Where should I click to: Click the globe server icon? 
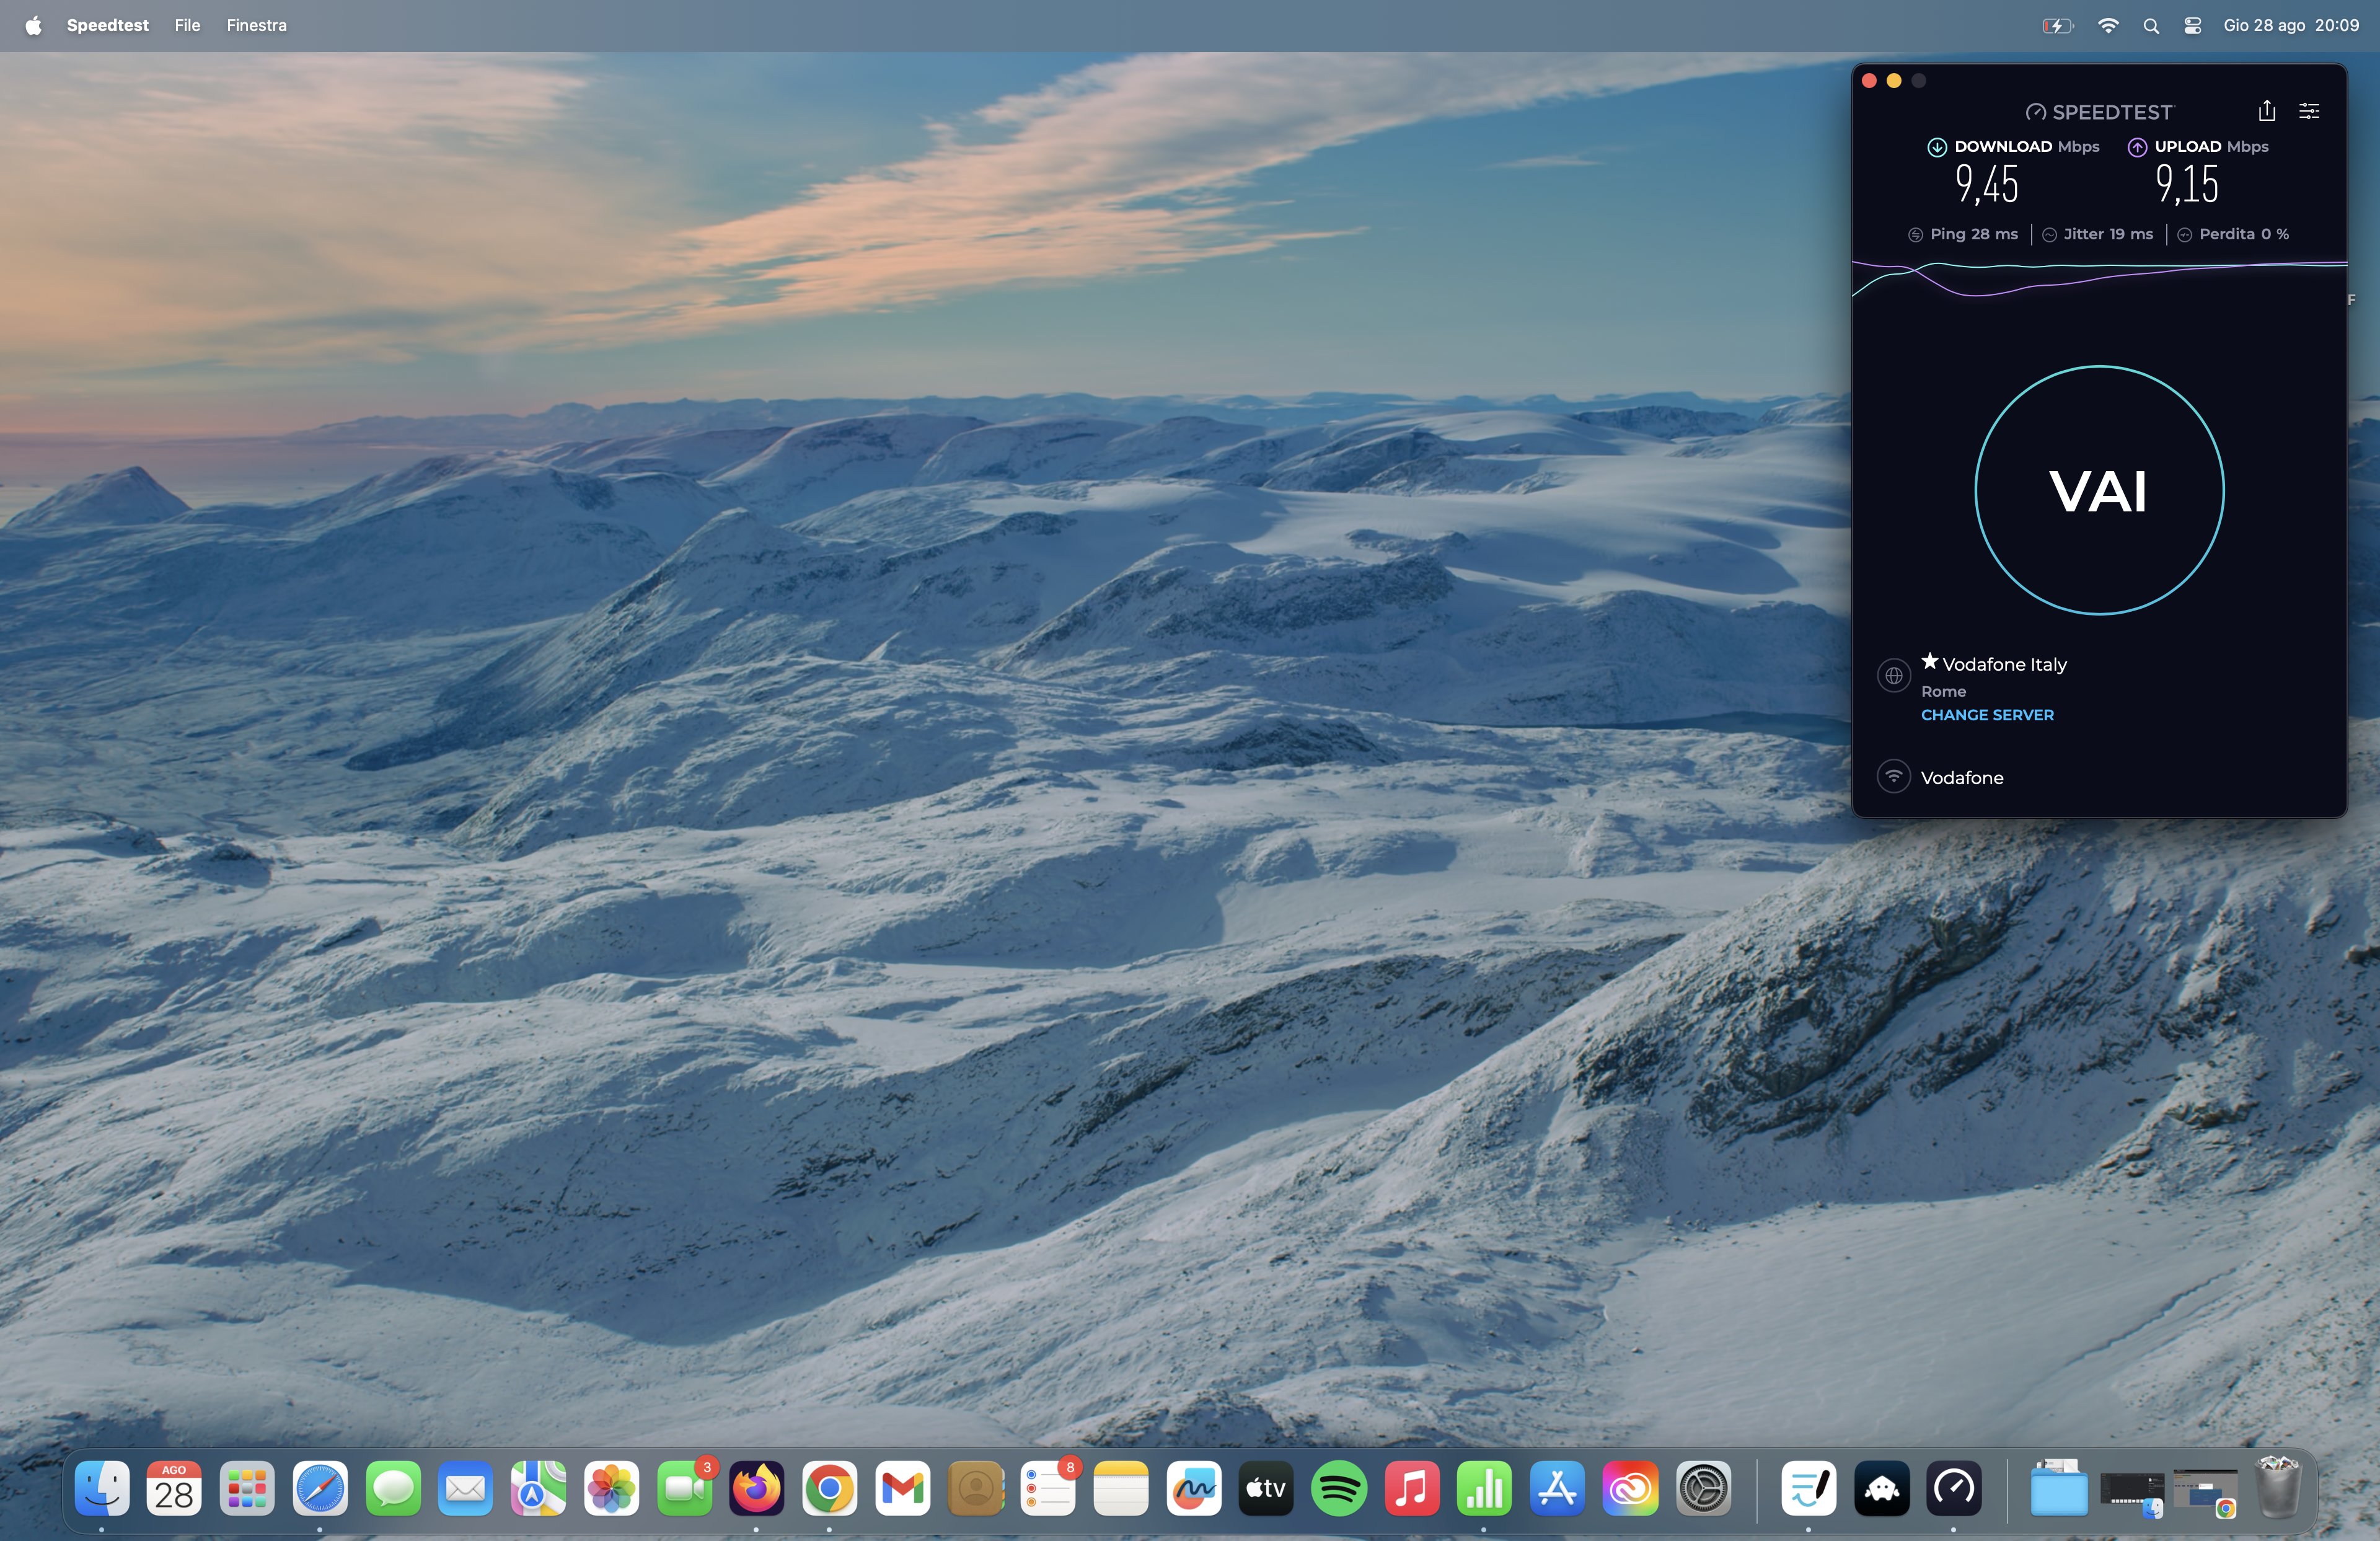click(1893, 676)
